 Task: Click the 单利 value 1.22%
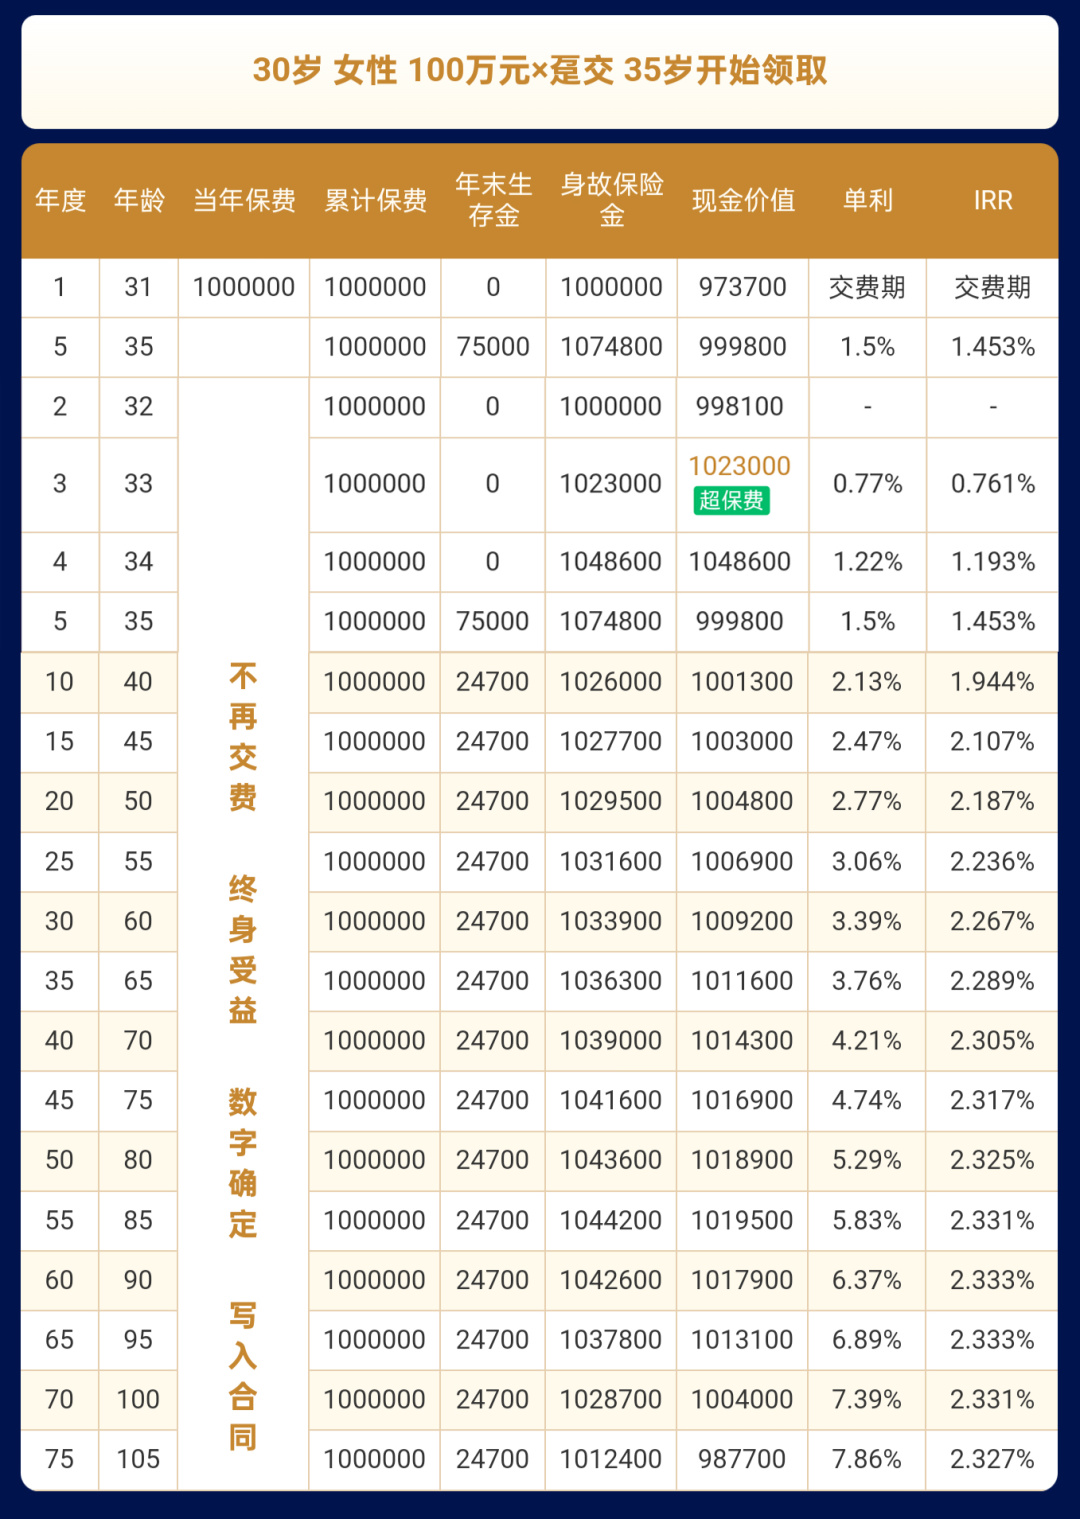click(x=867, y=562)
